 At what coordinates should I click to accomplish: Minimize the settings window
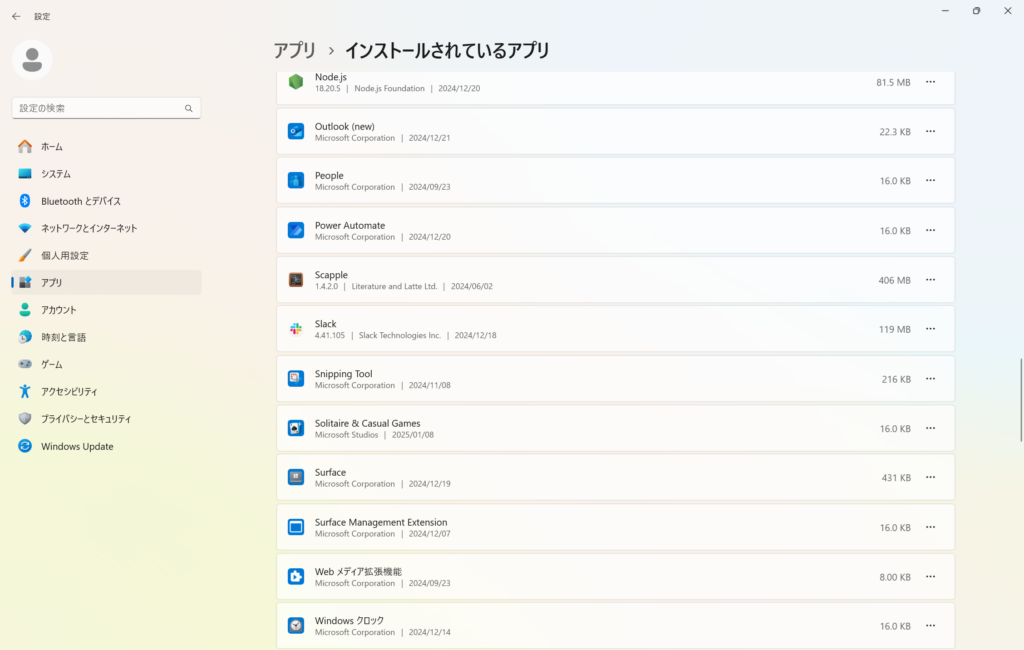945,10
